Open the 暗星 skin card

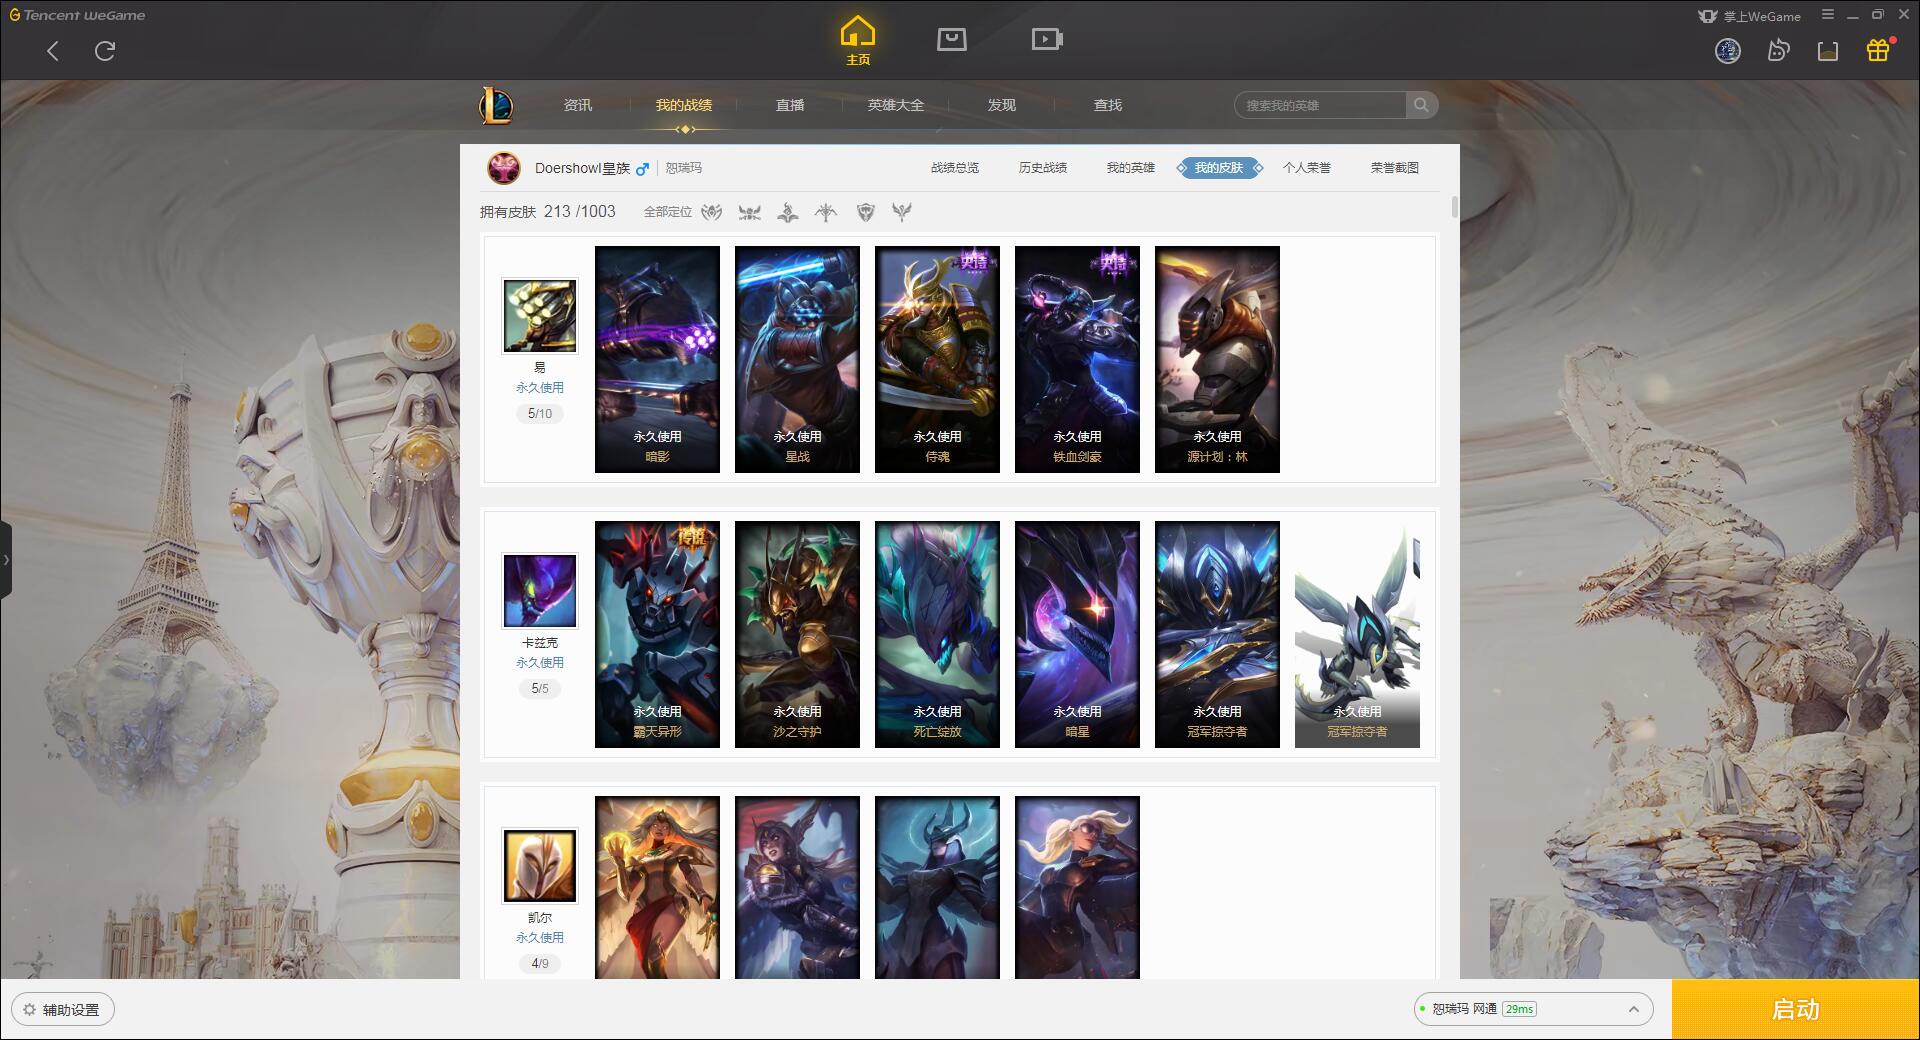point(1077,634)
